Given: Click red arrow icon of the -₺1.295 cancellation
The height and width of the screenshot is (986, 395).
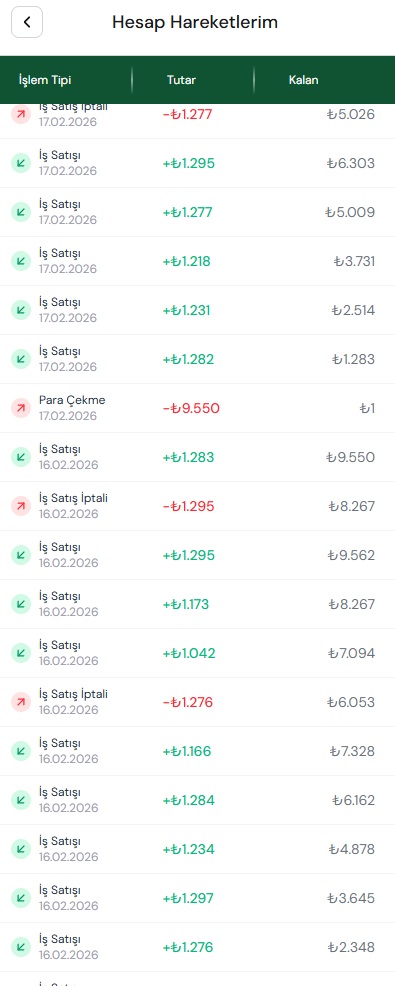Looking at the screenshot, I should click(x=21, y=506).
